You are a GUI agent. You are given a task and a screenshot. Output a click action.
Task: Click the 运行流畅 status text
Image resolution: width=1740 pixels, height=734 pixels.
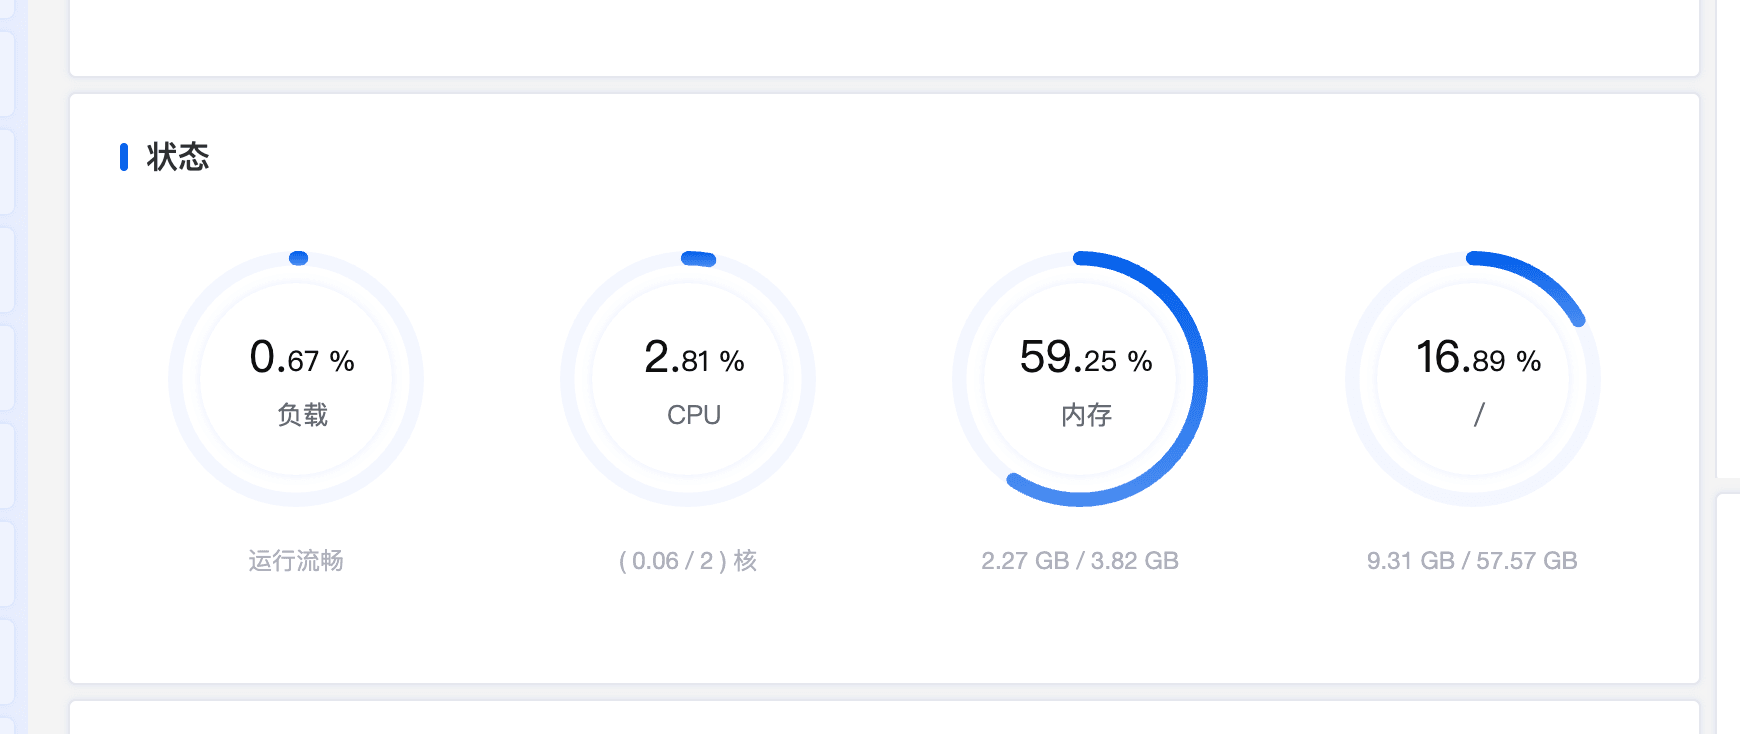click(x=296, y=561)
